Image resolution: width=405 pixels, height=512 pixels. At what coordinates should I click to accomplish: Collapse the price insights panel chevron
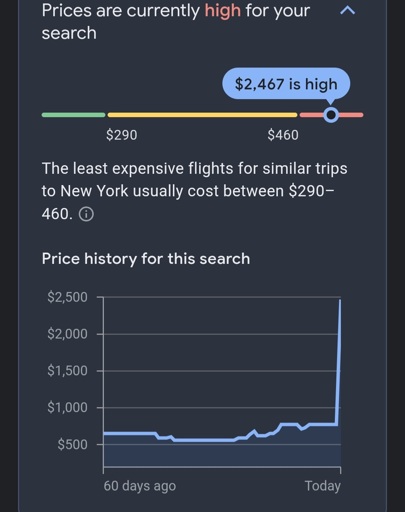[x=348, y=11]
